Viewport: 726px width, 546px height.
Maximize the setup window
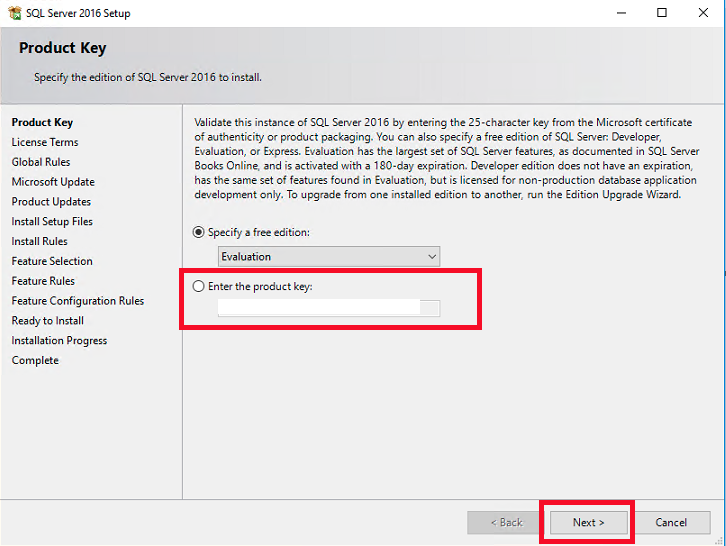662,13
